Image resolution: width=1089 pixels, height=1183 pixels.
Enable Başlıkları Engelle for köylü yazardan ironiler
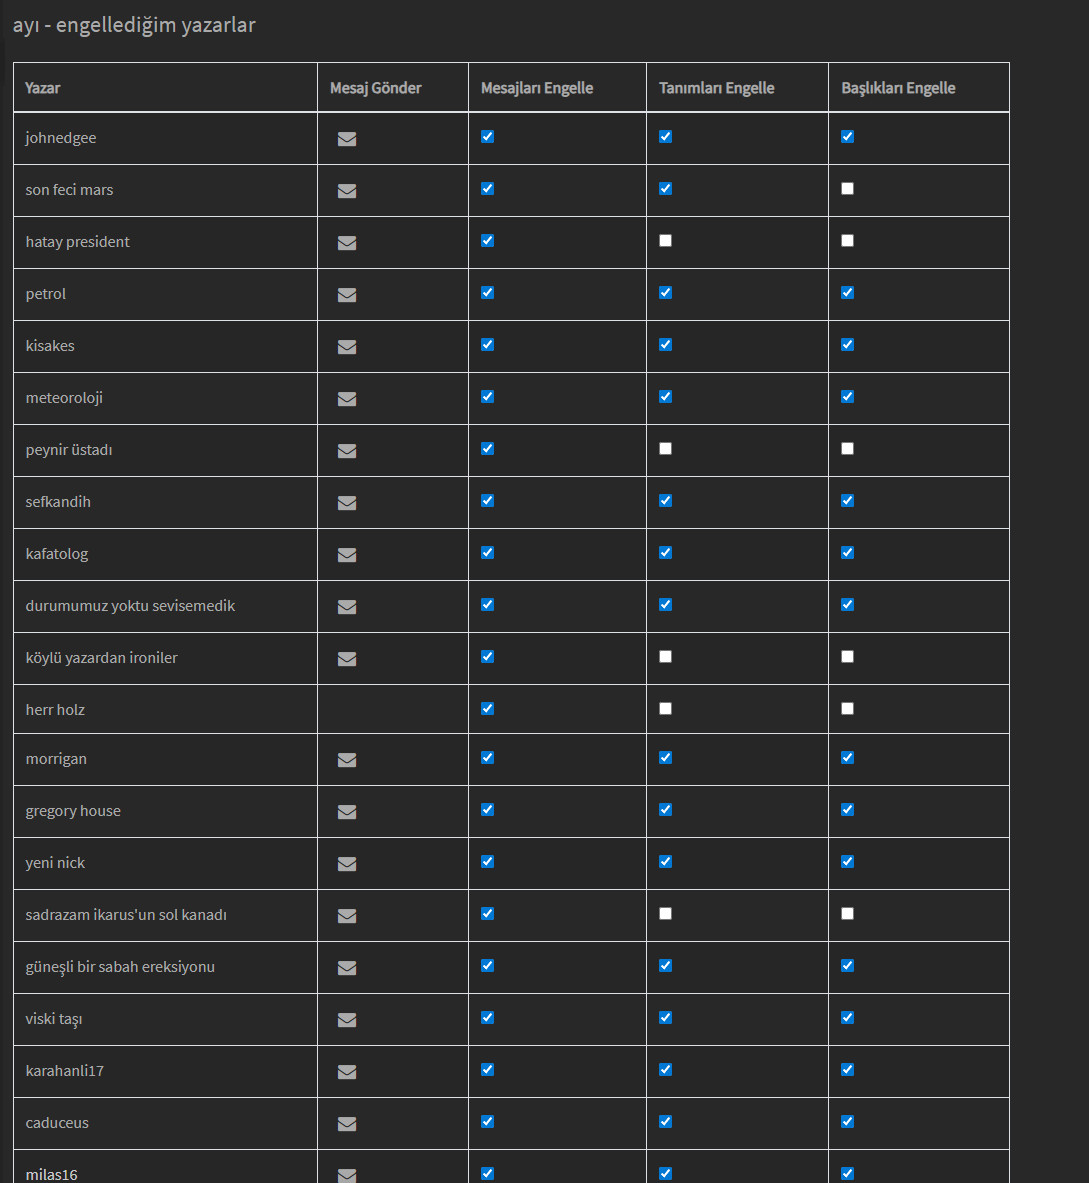[x=848, y=656]
